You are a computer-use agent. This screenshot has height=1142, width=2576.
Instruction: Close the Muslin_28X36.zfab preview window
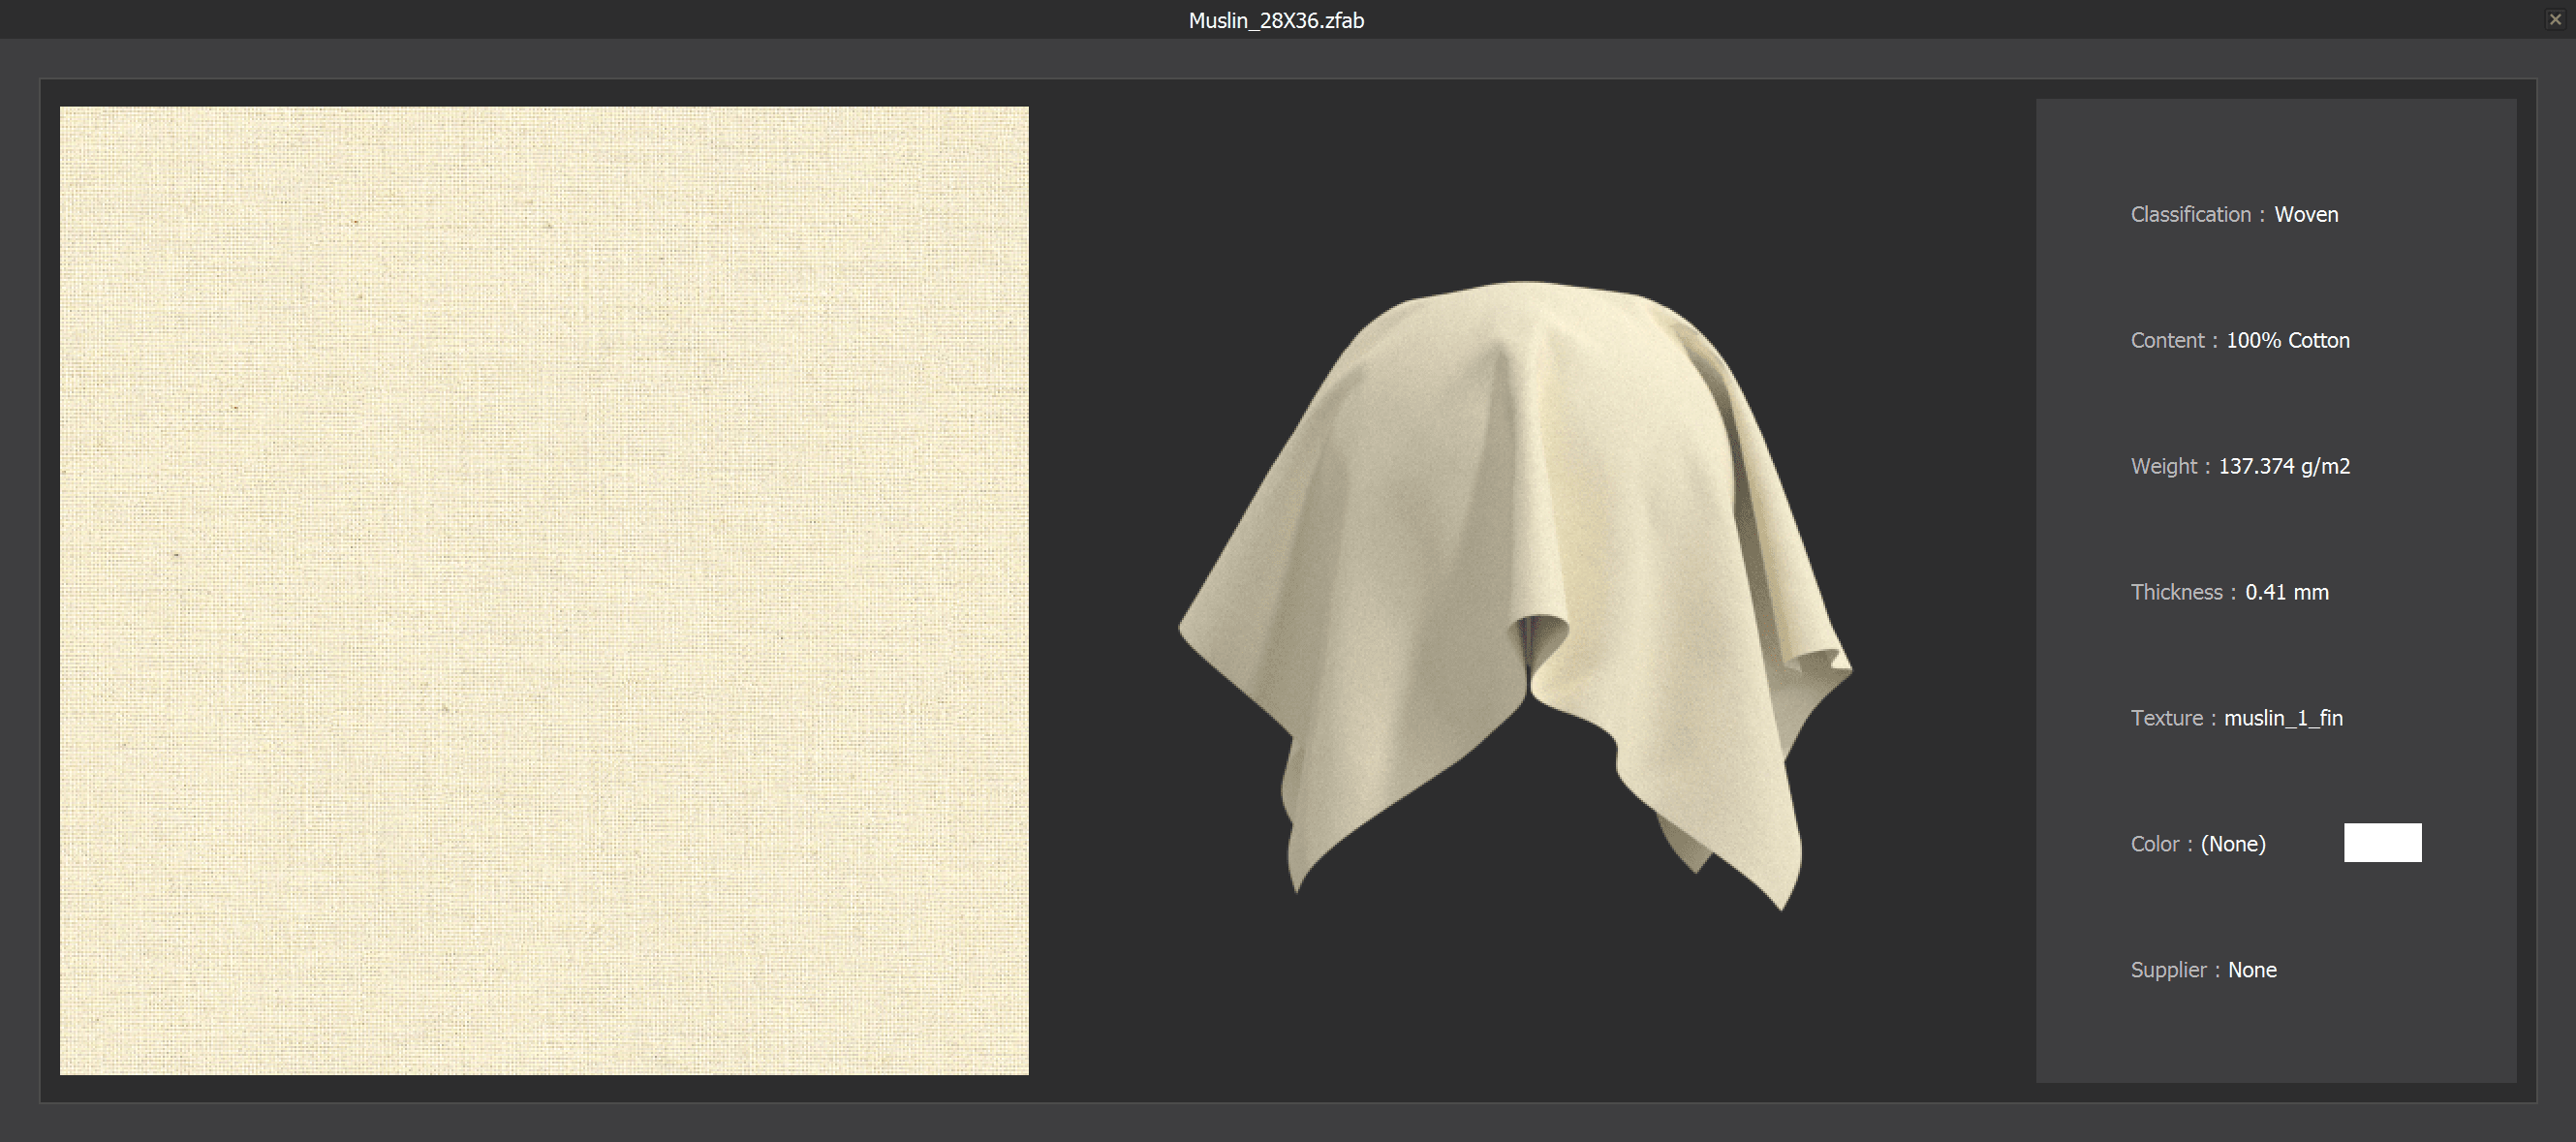tap(2555, 19)
